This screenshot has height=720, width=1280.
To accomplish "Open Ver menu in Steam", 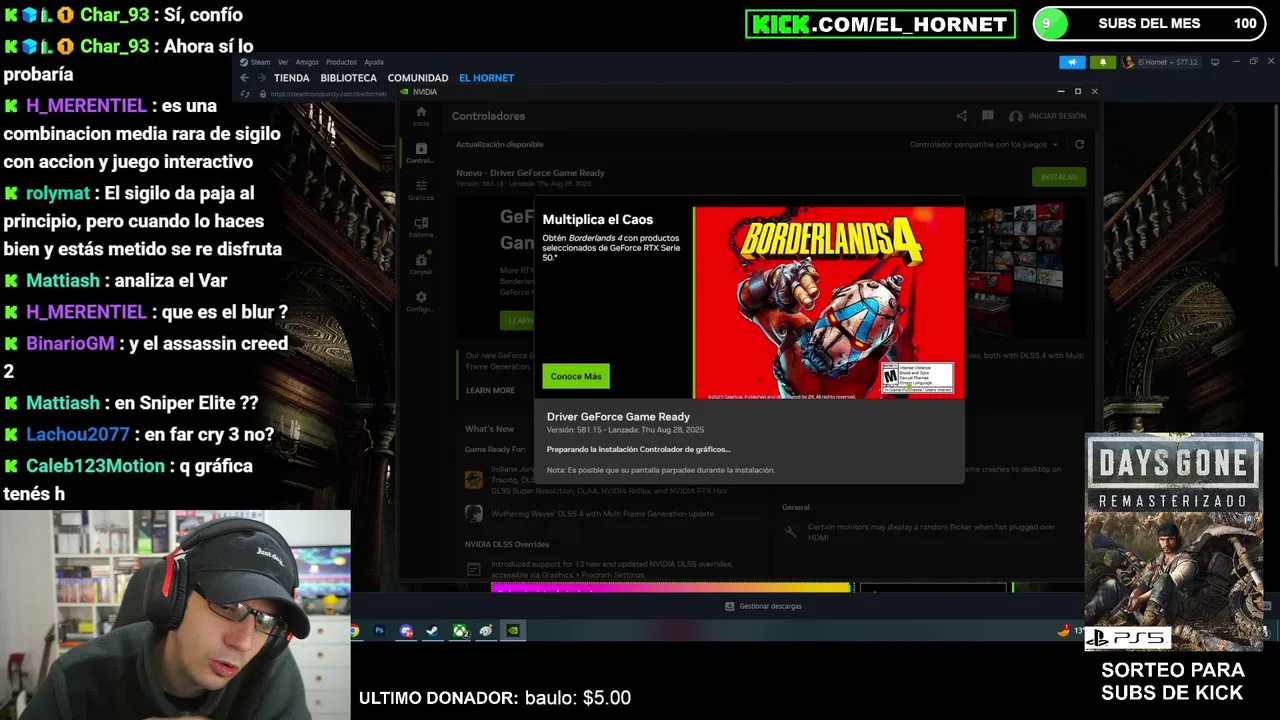I will point(283,62).
